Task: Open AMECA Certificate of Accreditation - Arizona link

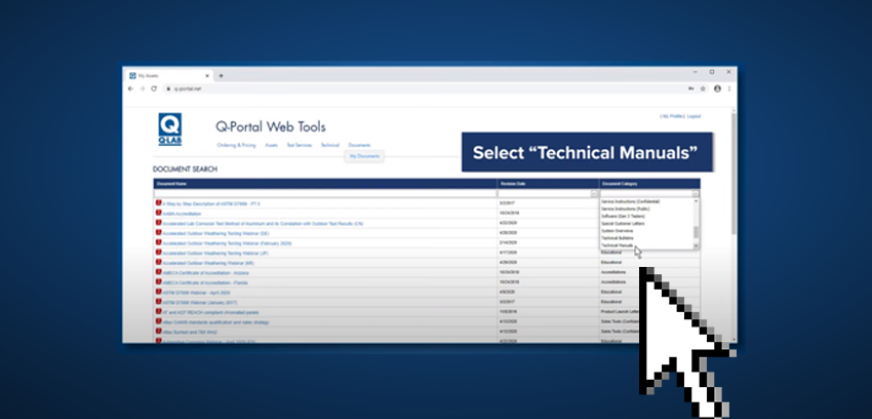Action: click(206, 273)
